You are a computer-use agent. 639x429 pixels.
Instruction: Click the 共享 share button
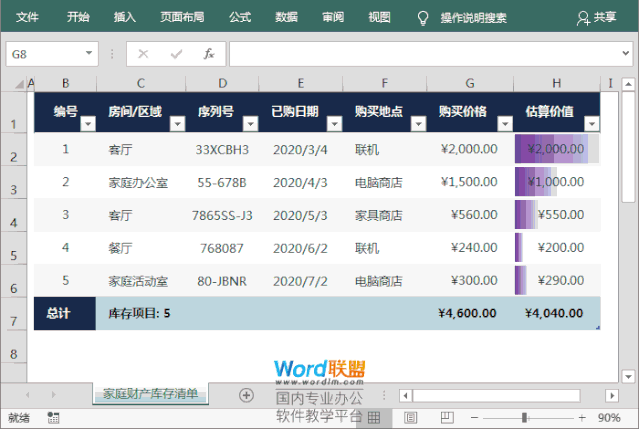[597, 18]
